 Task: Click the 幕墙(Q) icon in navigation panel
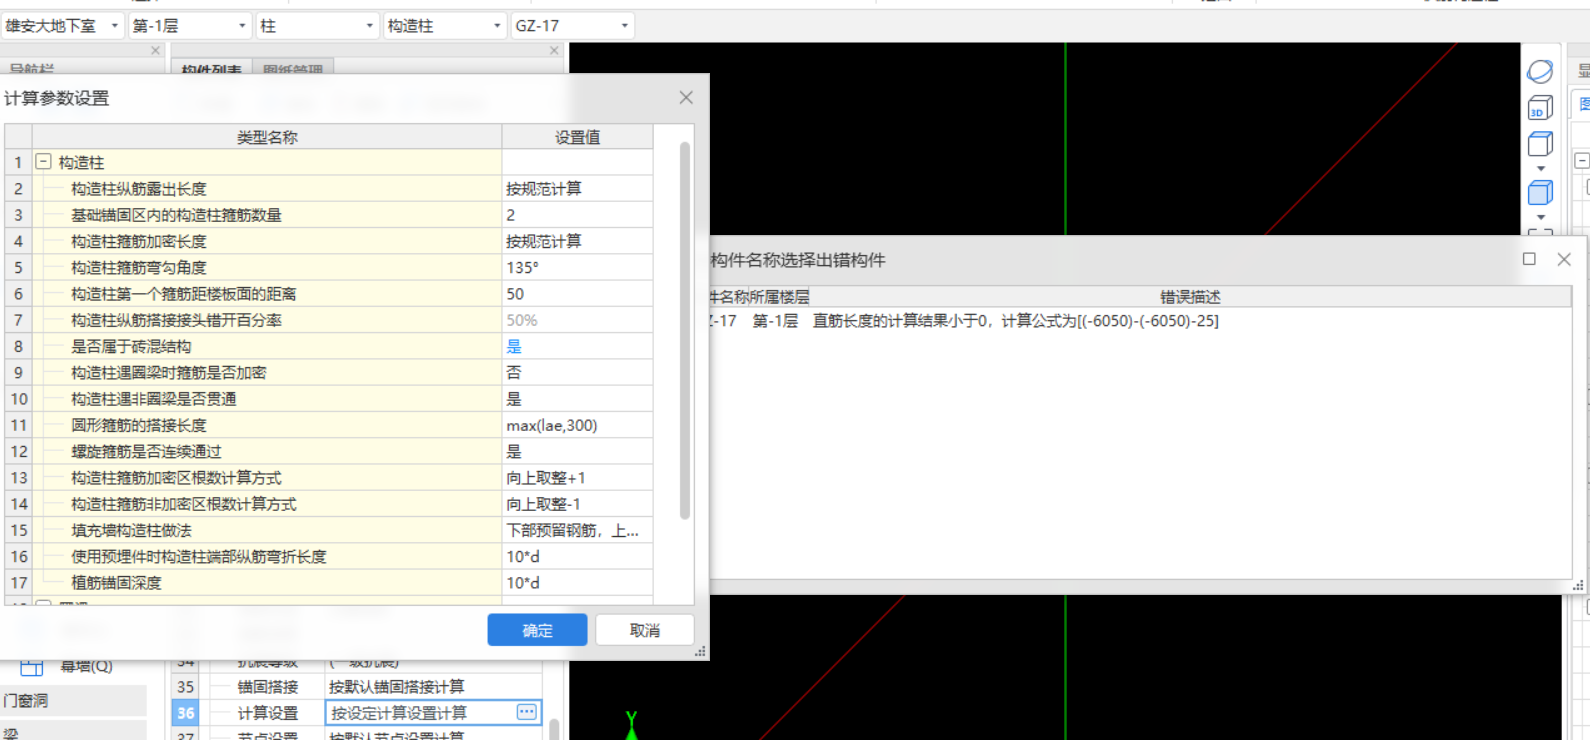[32, 666]
